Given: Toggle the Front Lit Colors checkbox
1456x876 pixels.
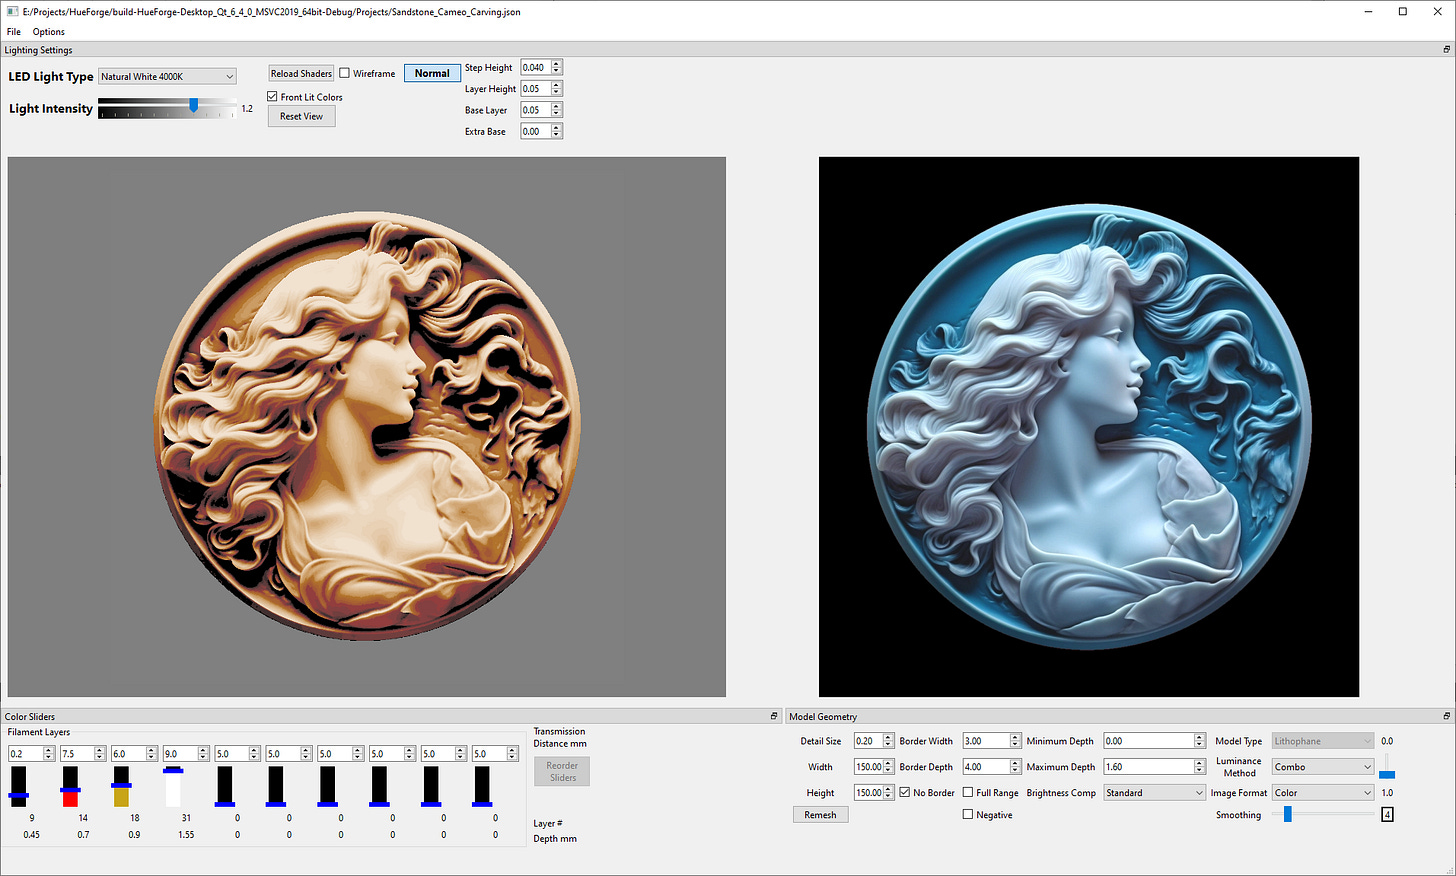Looking at the screenshot, I should click(x=272, y=97).
